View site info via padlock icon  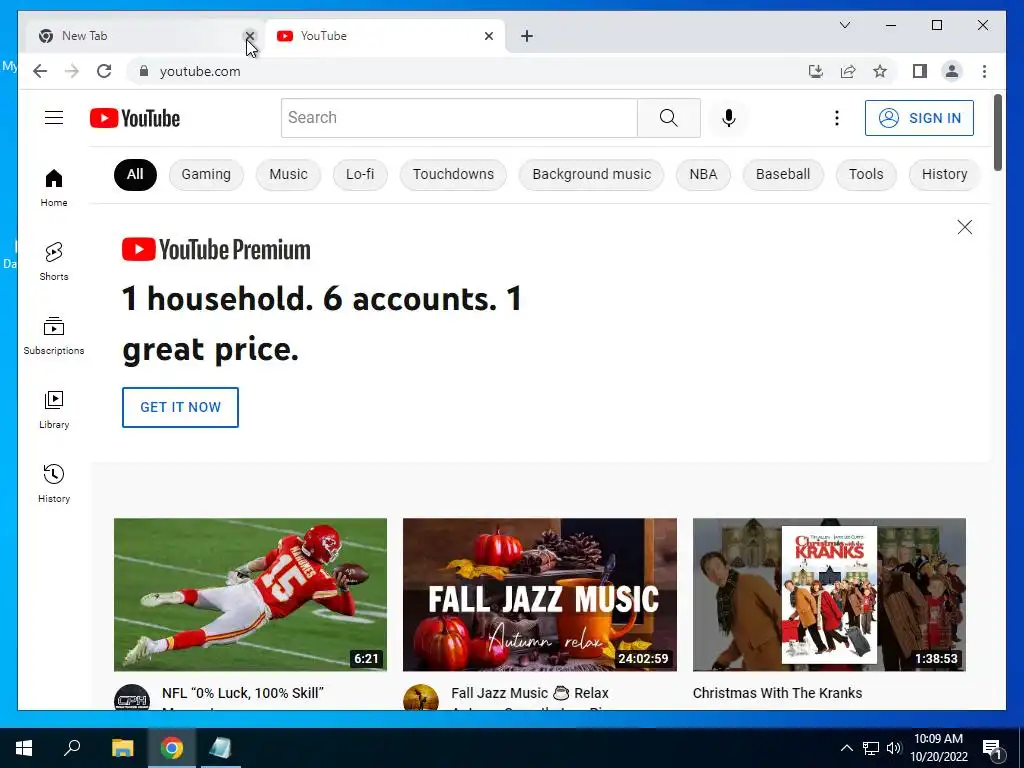(x=144, y=71)
